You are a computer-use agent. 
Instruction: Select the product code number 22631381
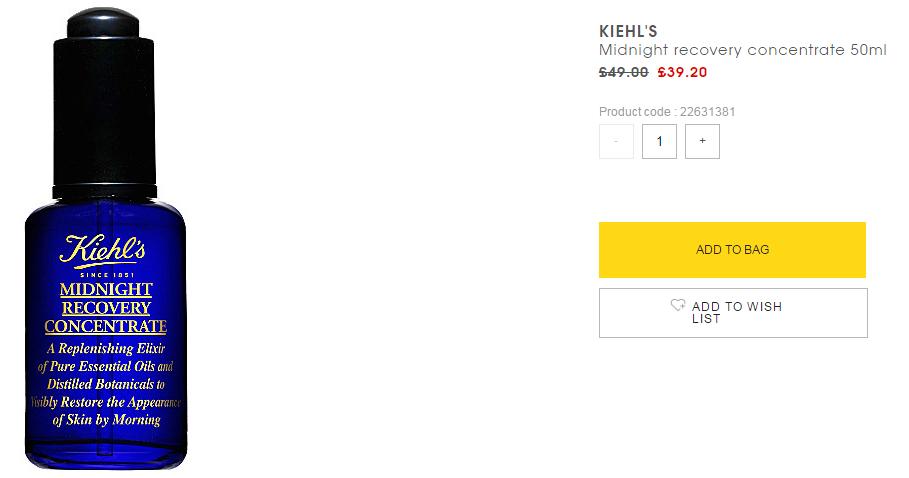[707, 112]
